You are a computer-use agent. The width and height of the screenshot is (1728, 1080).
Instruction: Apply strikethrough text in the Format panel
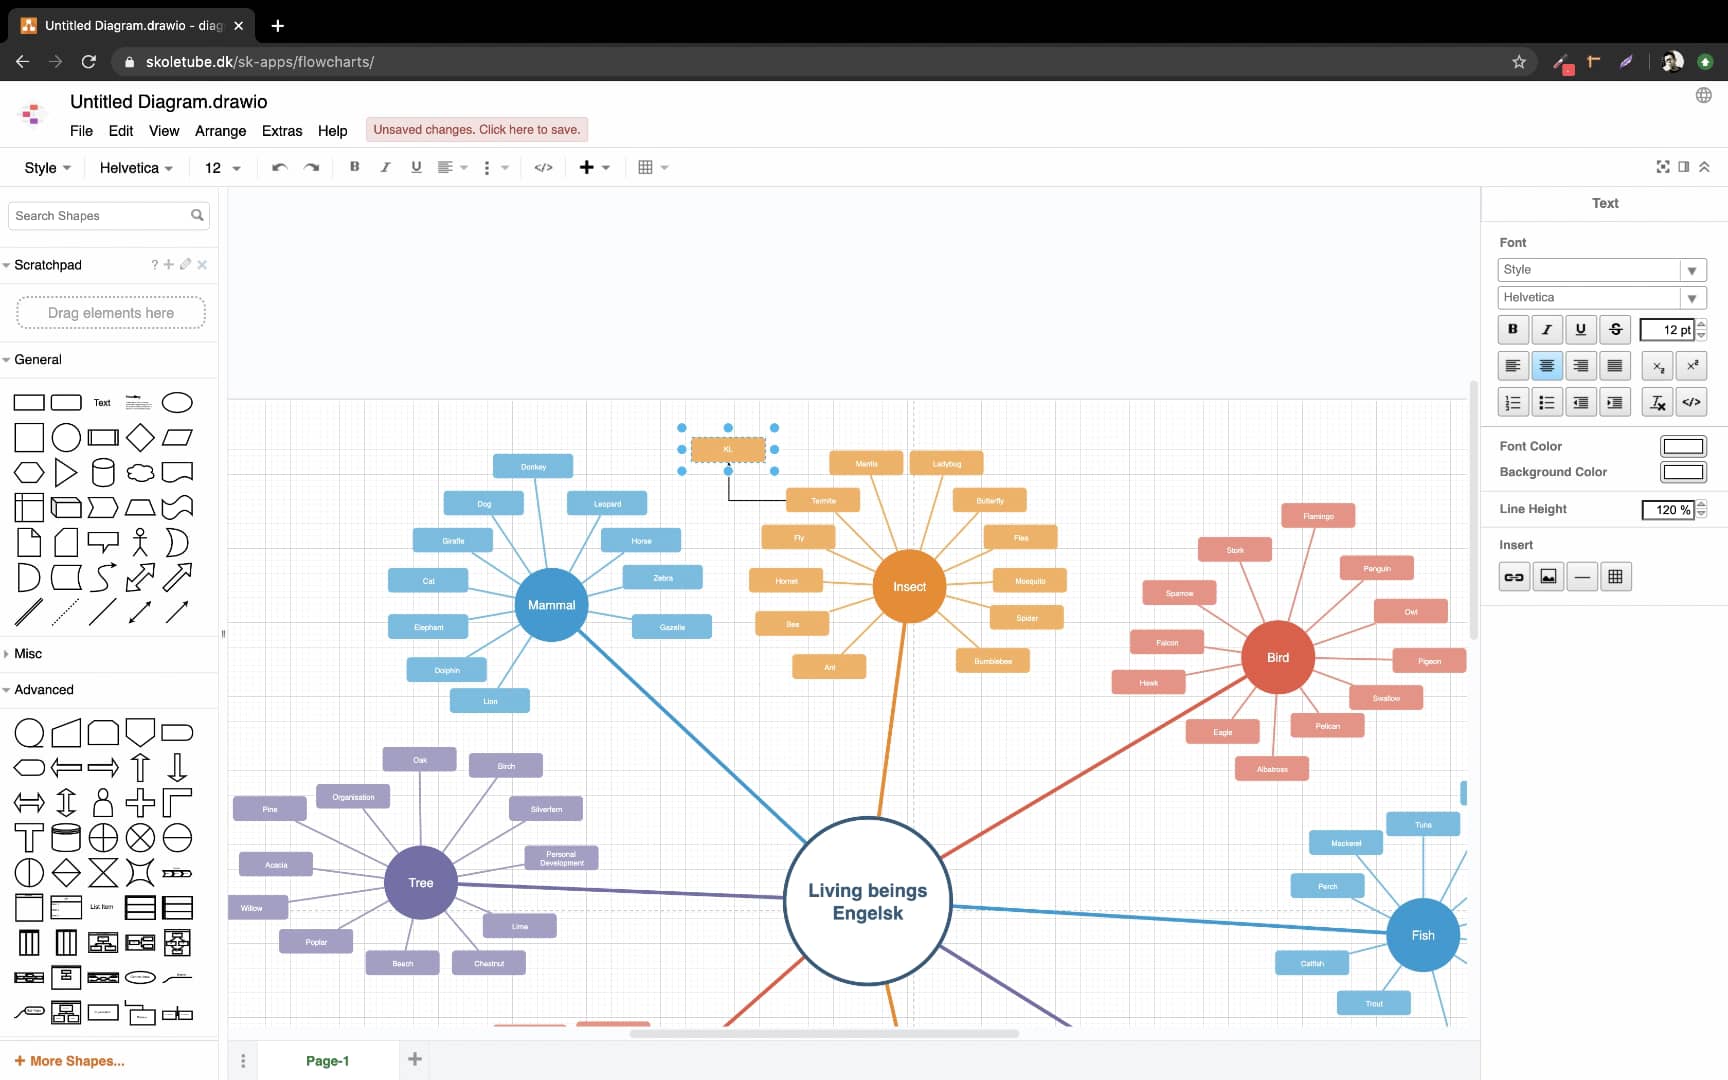pos(1614,329)
